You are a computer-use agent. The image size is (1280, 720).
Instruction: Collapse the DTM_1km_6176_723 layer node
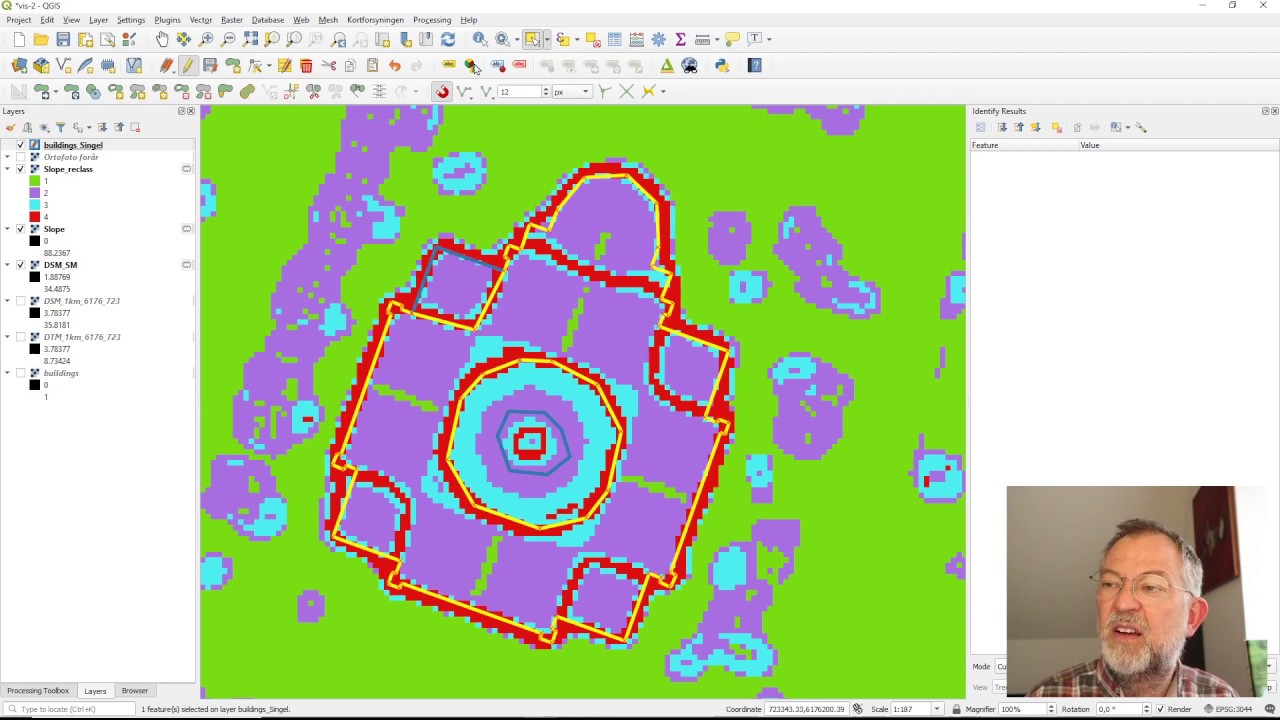(8, 337)
